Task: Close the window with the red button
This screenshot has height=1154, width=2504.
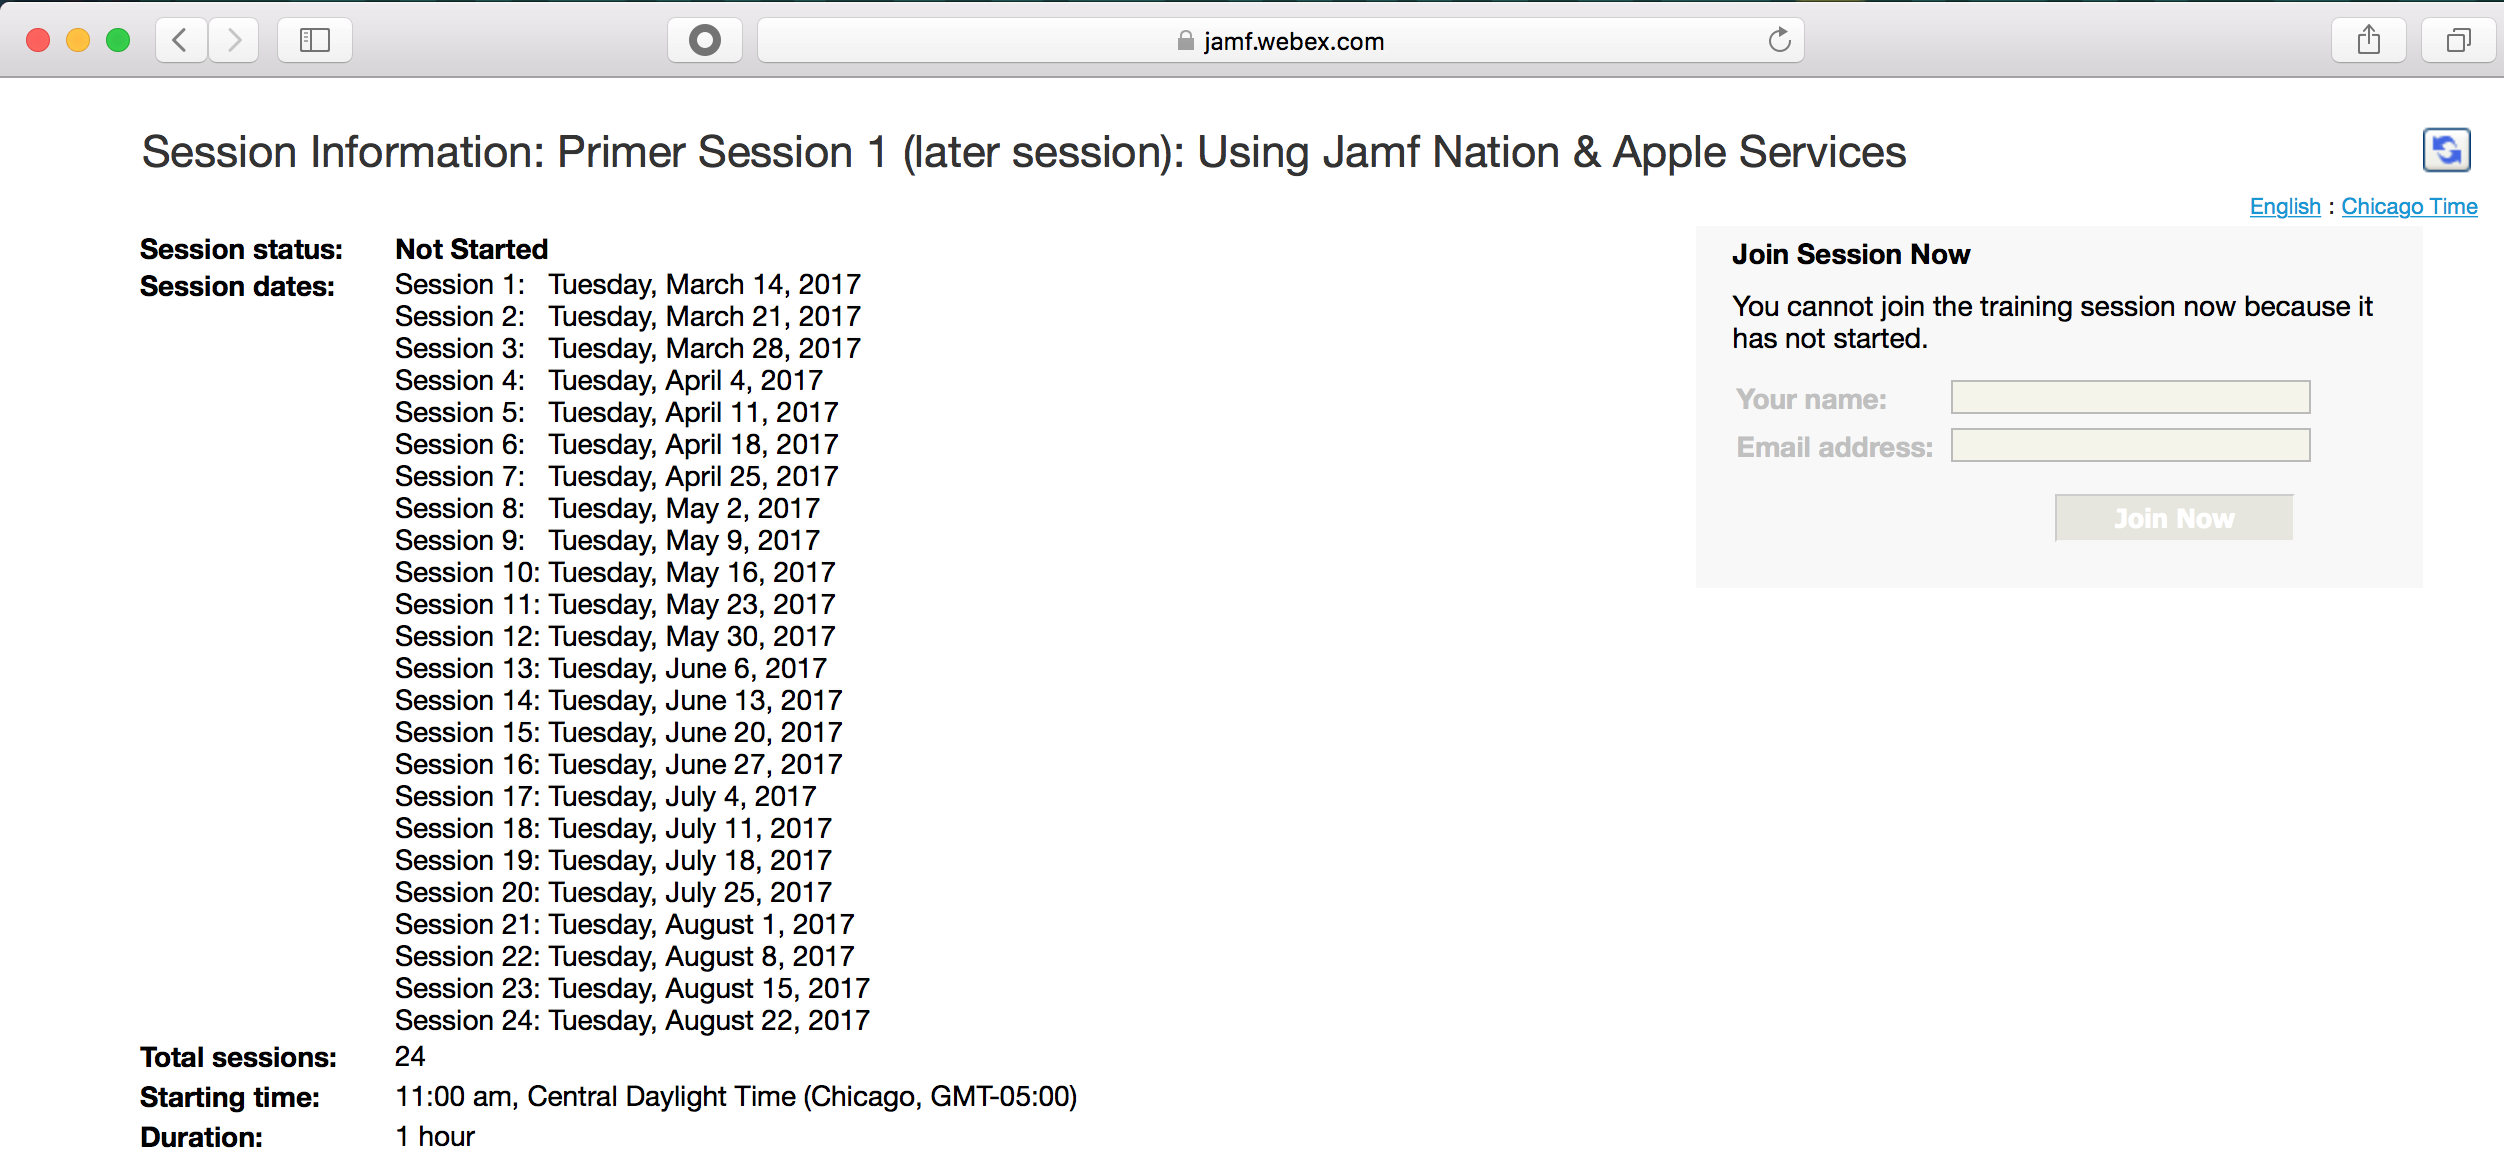Action: (38, 40)
